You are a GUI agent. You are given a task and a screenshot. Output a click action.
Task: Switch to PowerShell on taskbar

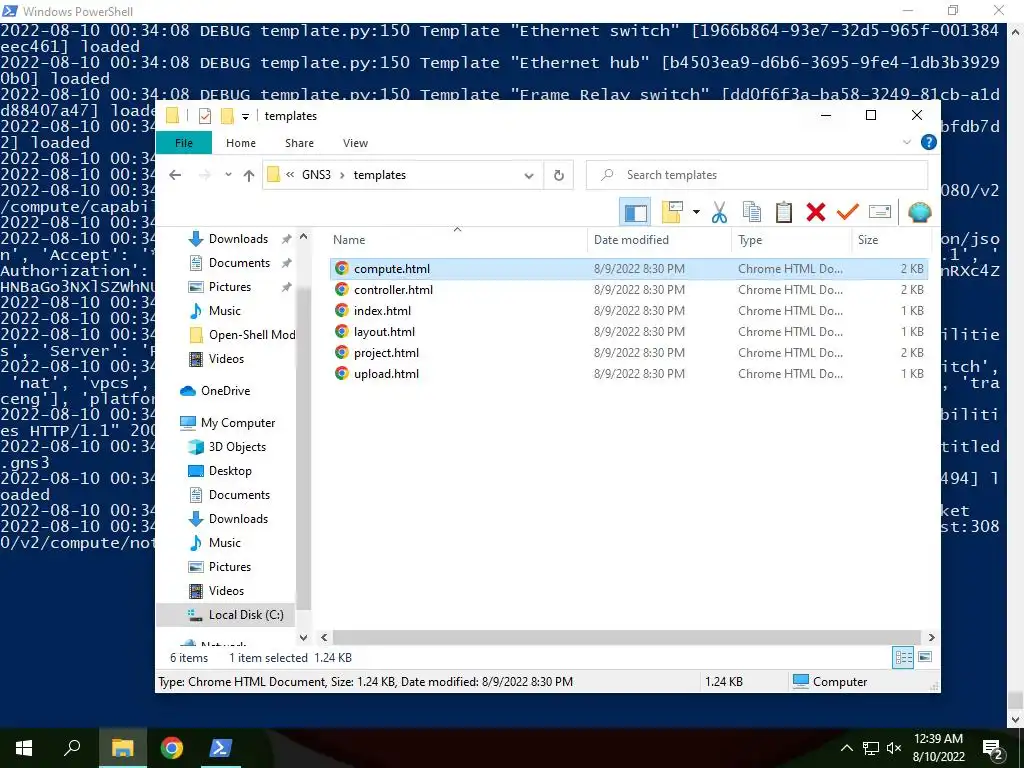pyautogui.click(x=220, y=748)
